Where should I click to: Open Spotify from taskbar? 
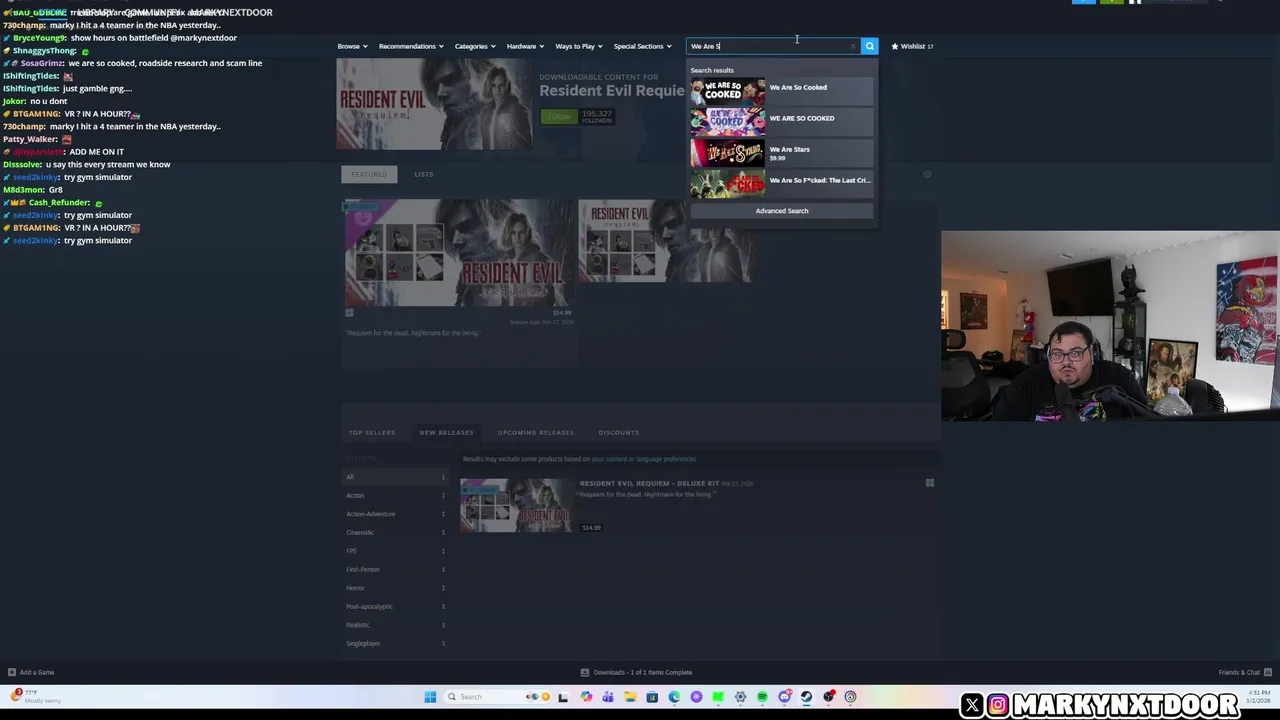pyautogui.click(x=762, y=697)
